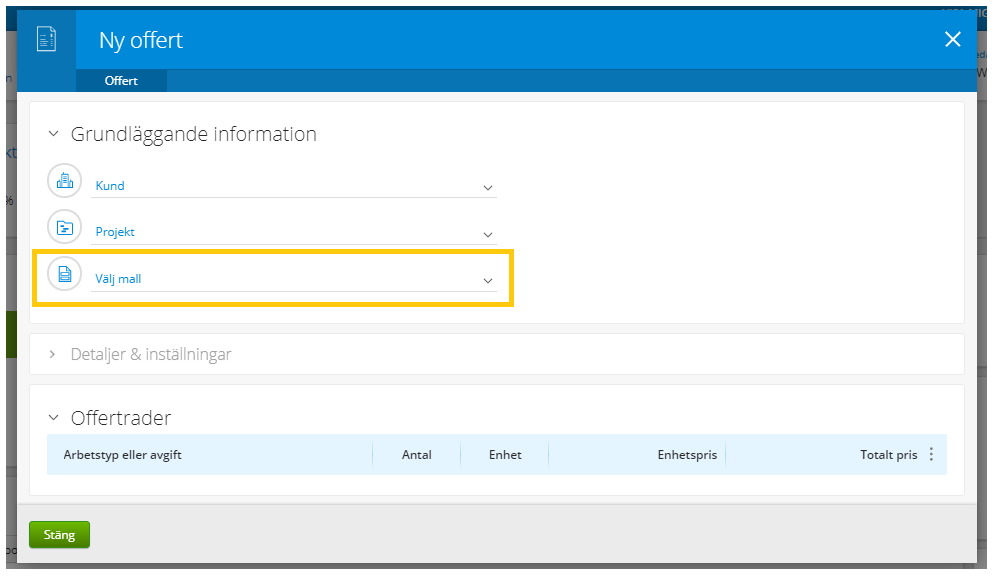Click the green Stäng button
Viewport: 995px width, 579px height.
[x=60, y=535]
